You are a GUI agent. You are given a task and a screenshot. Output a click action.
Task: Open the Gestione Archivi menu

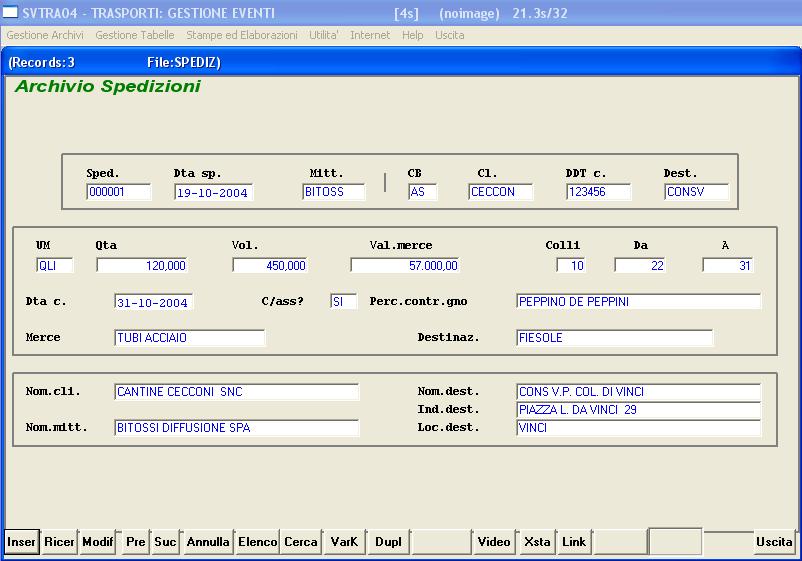[x=45, y=35]
